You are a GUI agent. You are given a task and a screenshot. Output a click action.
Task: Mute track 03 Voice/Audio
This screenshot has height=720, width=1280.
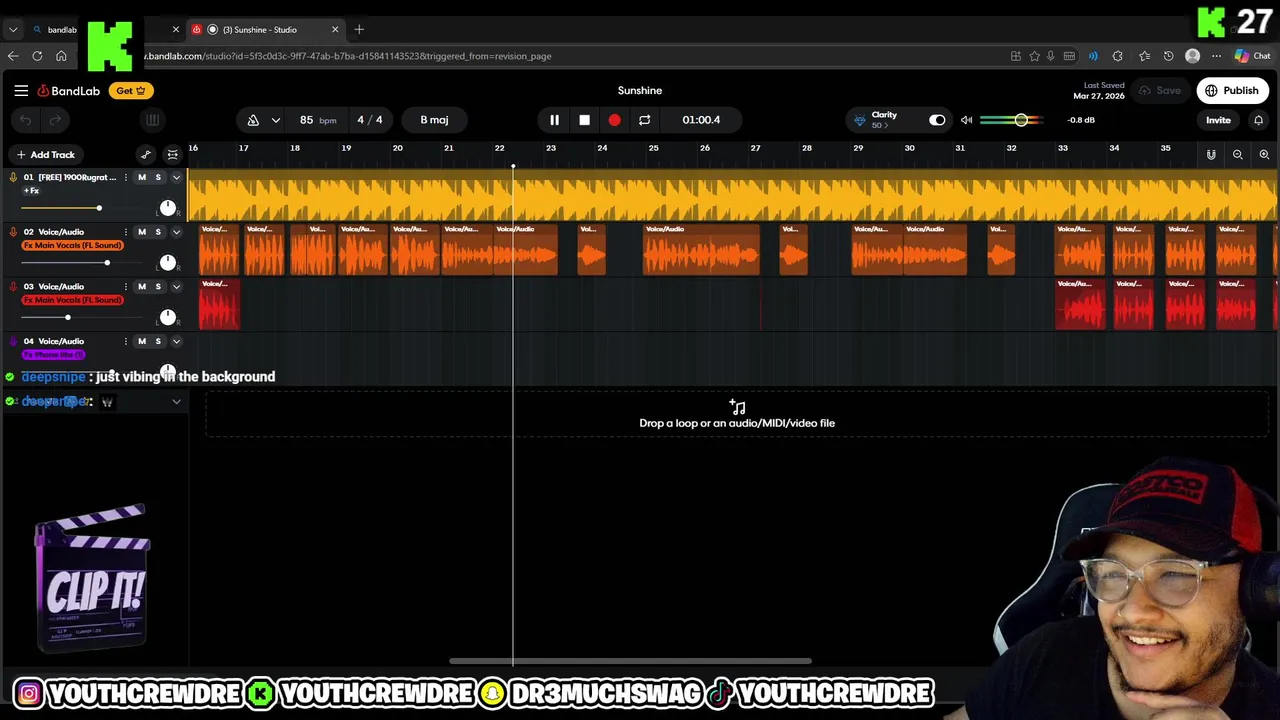point(141,287)
